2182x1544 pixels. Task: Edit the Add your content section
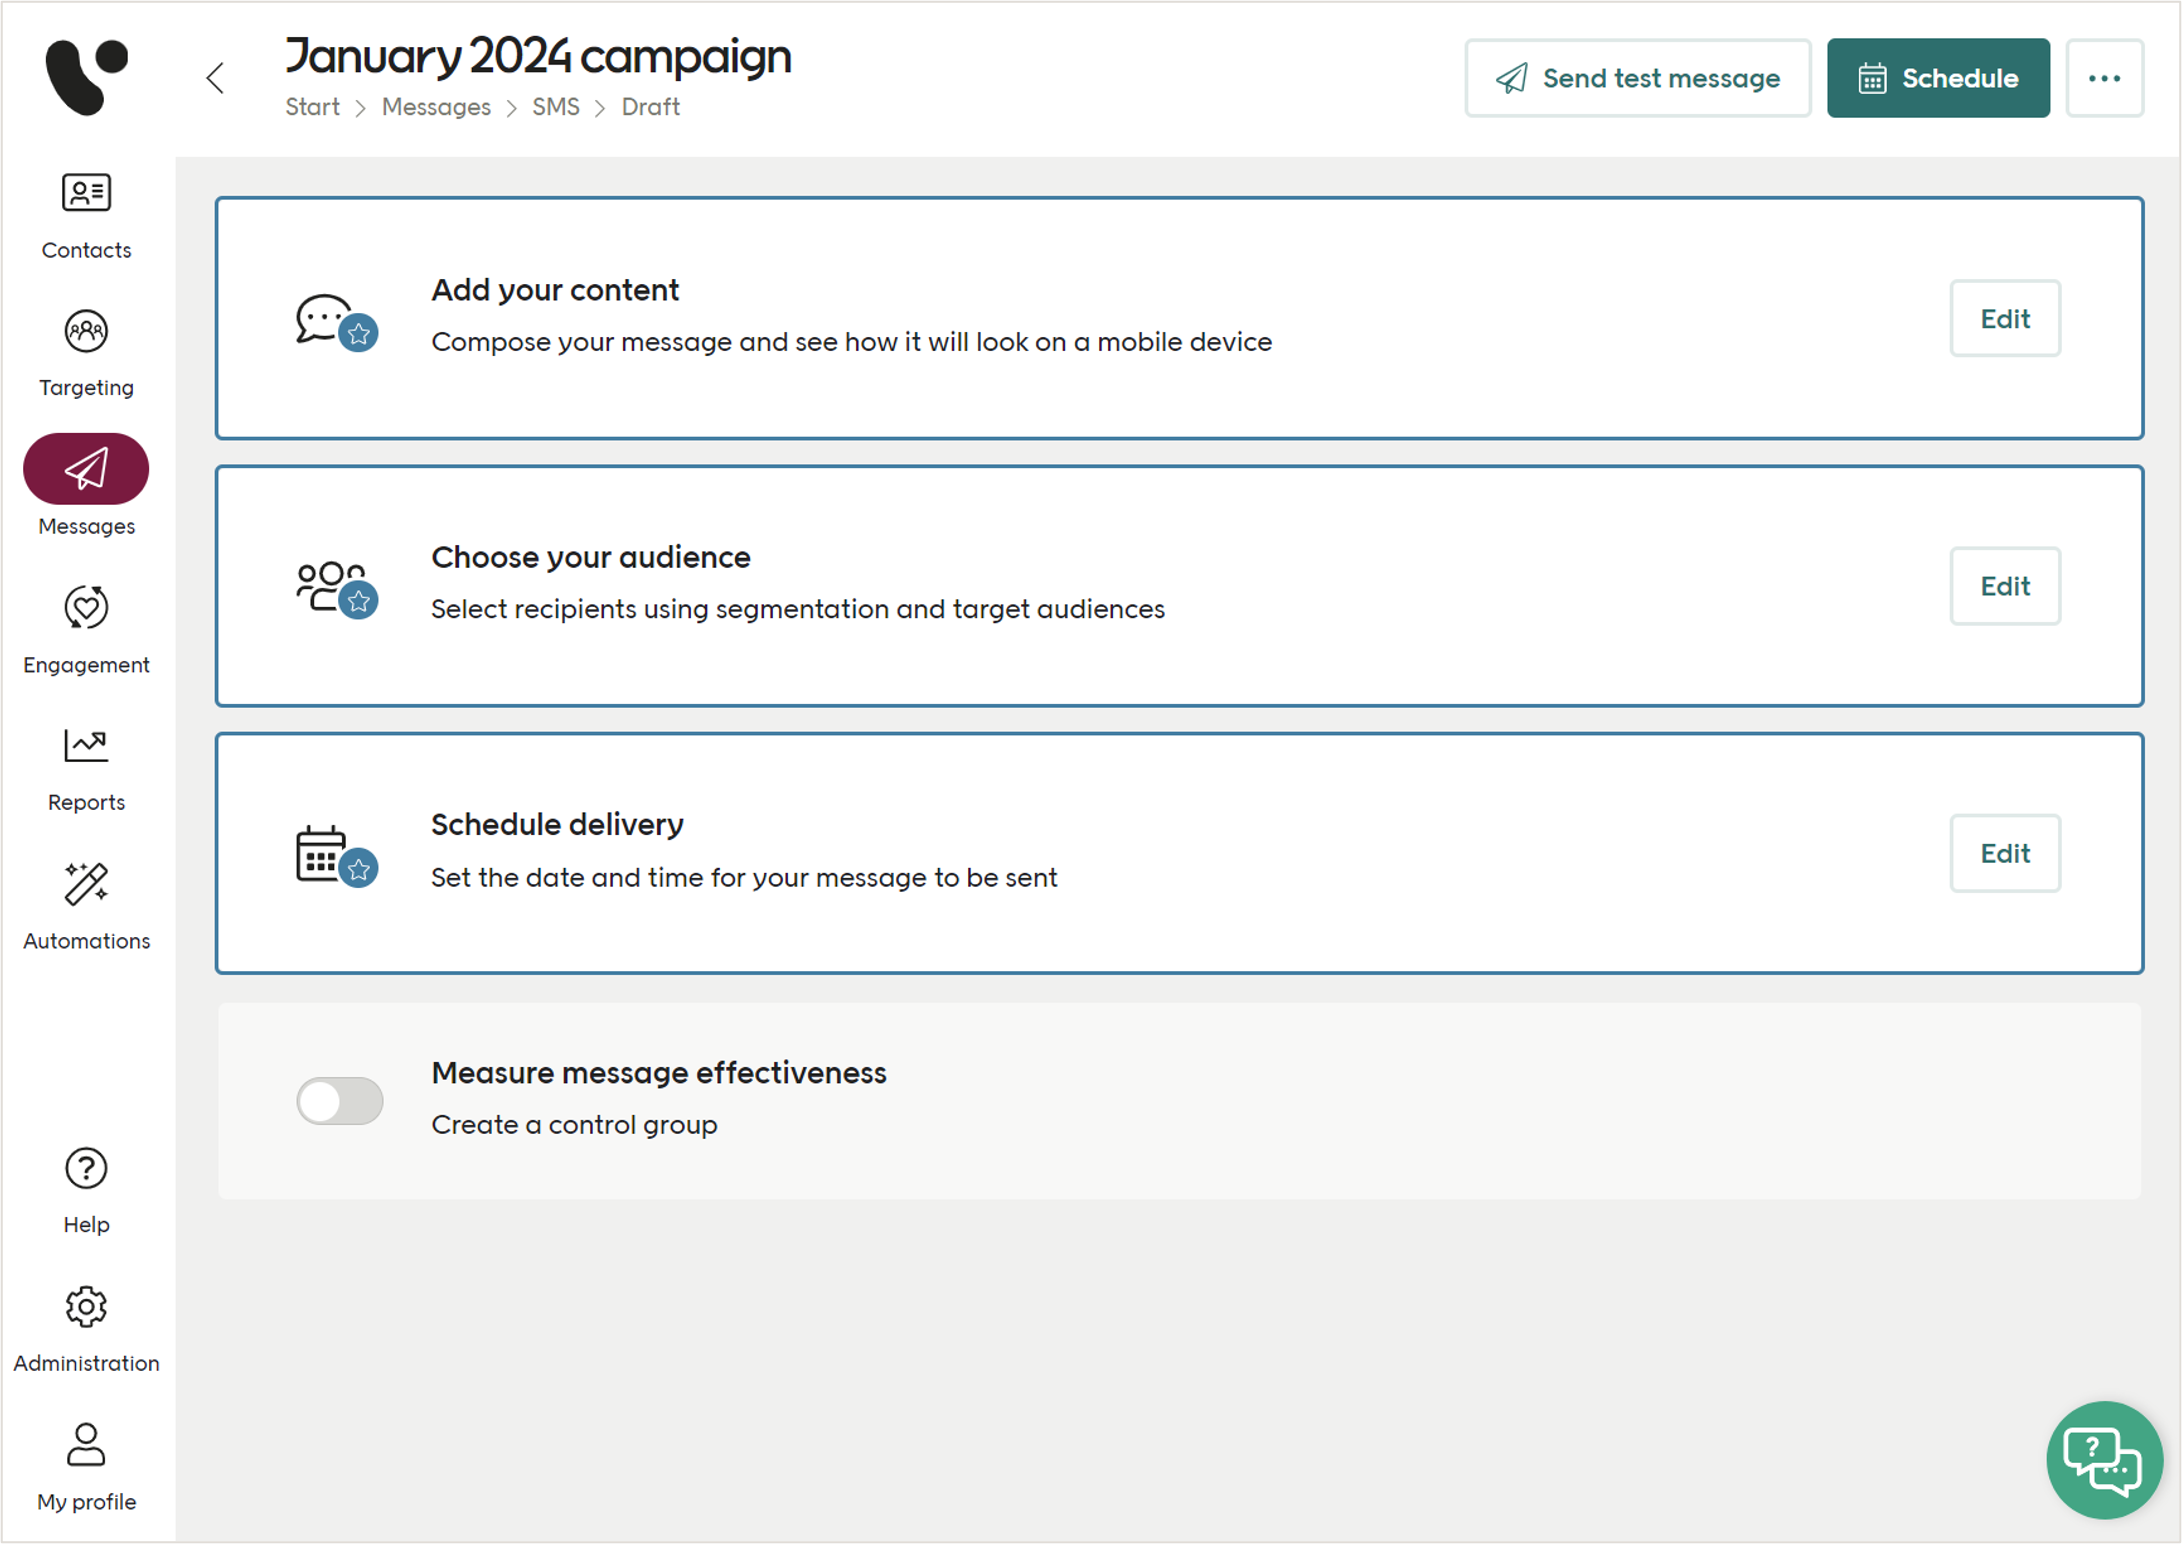[x=2004, y=318]
